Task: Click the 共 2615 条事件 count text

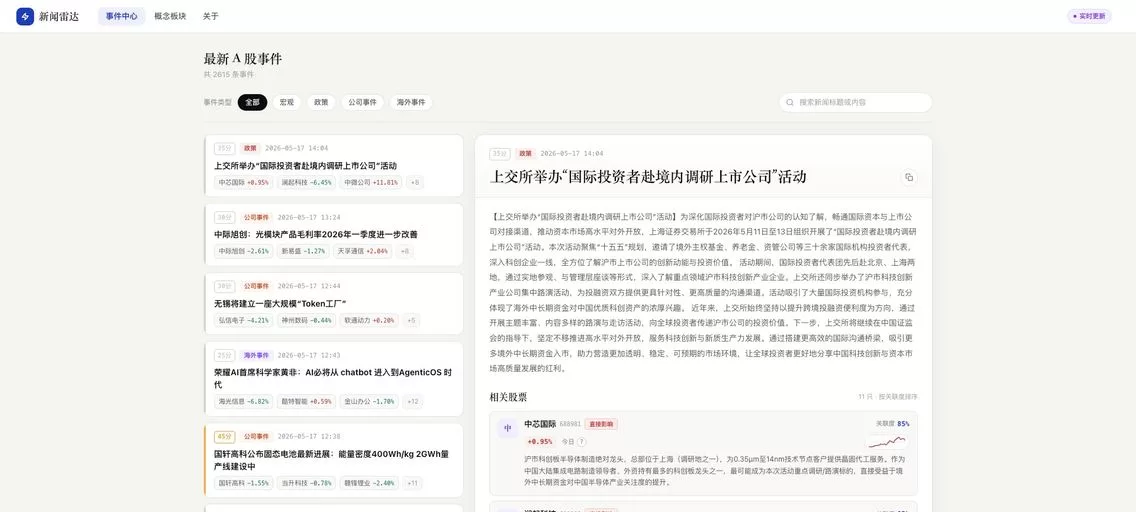Action: [229, 75]
